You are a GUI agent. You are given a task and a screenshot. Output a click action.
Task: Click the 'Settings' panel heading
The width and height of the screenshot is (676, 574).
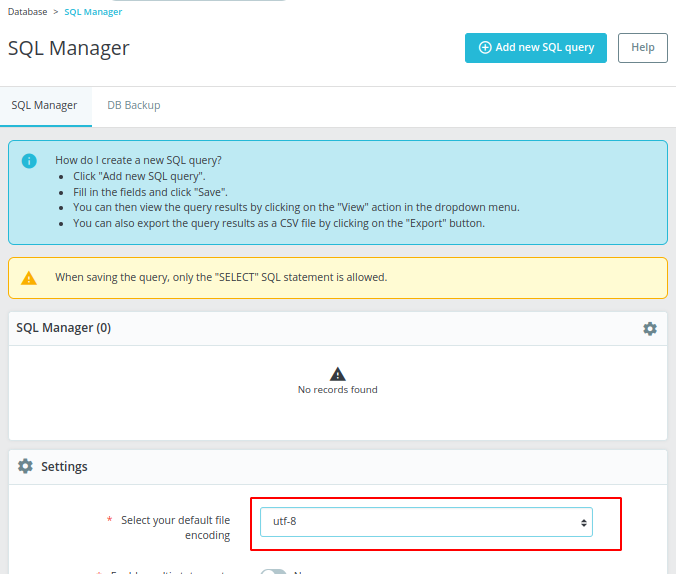coord(64,467)
